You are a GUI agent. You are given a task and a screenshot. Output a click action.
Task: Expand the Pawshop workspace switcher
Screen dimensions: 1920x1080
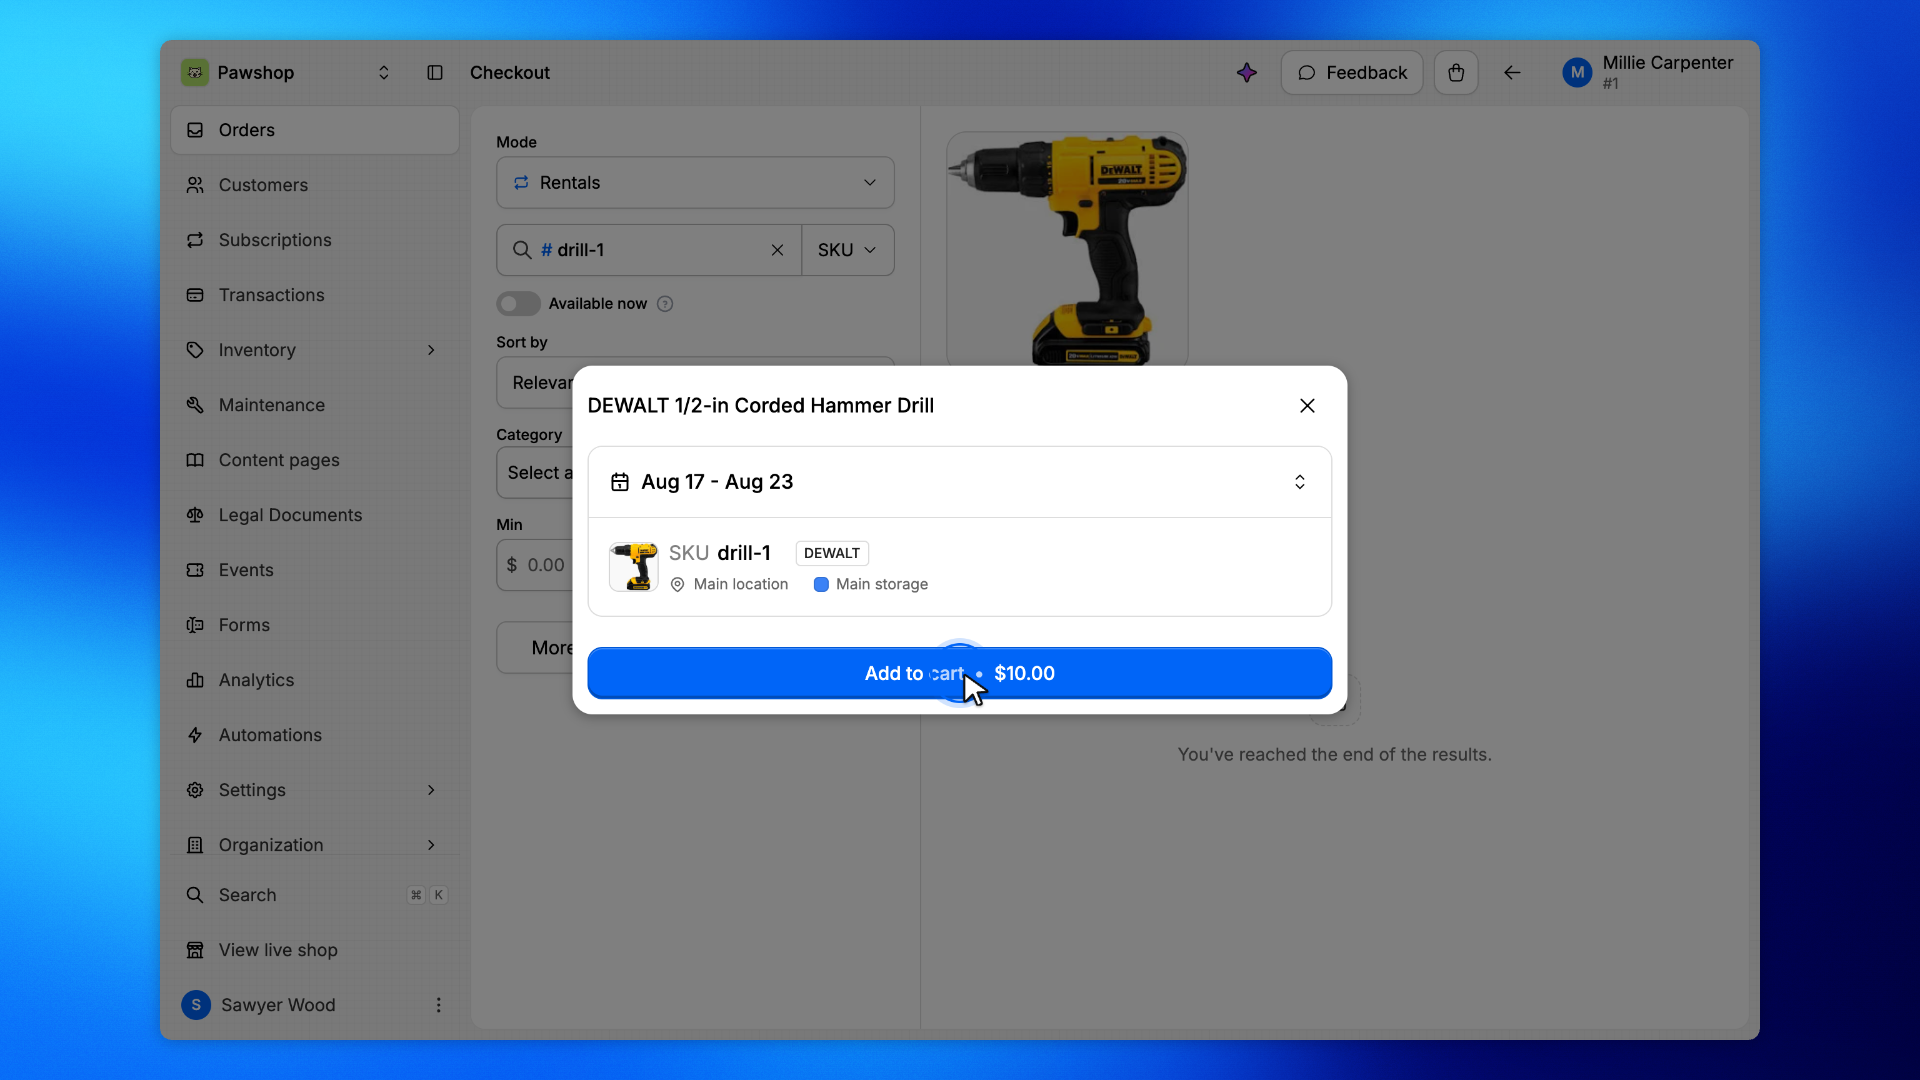384,73
